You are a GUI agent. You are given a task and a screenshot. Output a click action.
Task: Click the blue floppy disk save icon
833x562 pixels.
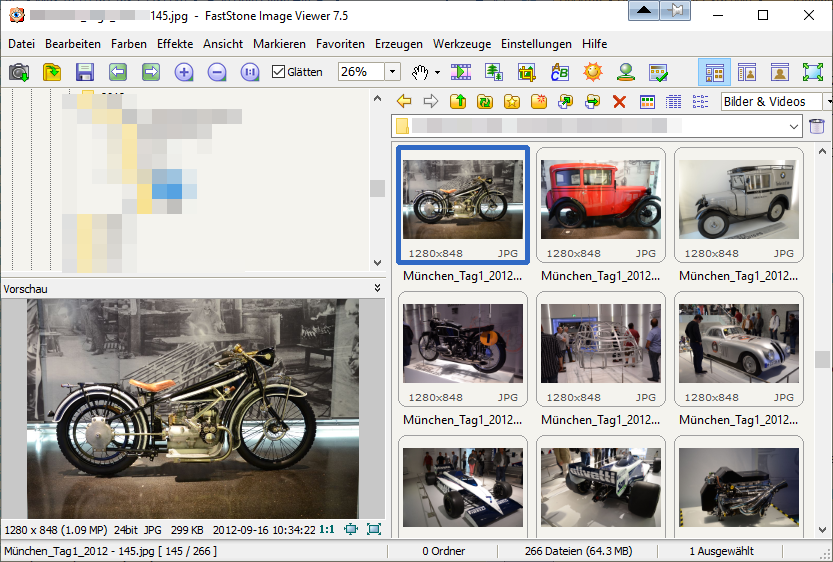point(85,72)
